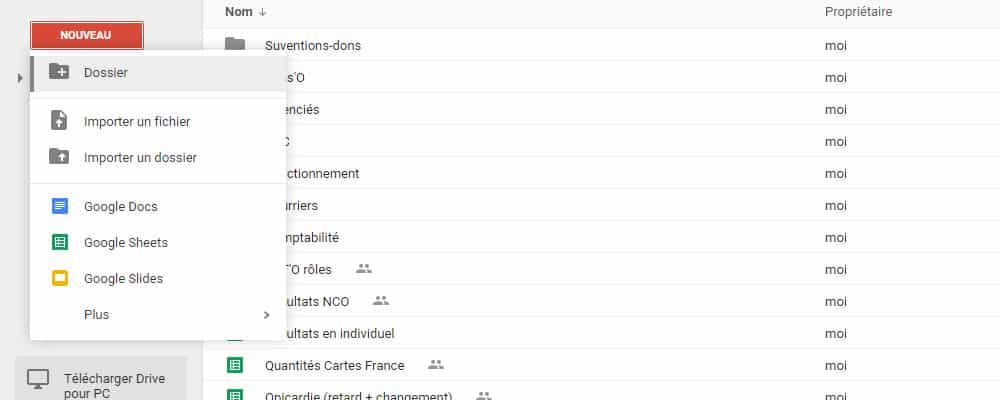Screen dimensions: 1000x400
Task: Click the red NOUVEAU button
Action: (x=86, y=35)
